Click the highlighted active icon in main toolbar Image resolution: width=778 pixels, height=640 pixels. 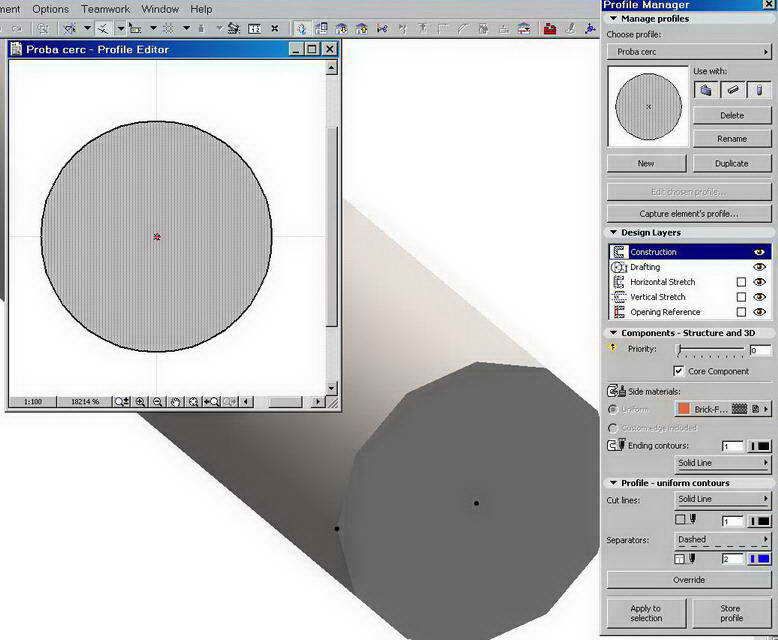pos(301,28)
